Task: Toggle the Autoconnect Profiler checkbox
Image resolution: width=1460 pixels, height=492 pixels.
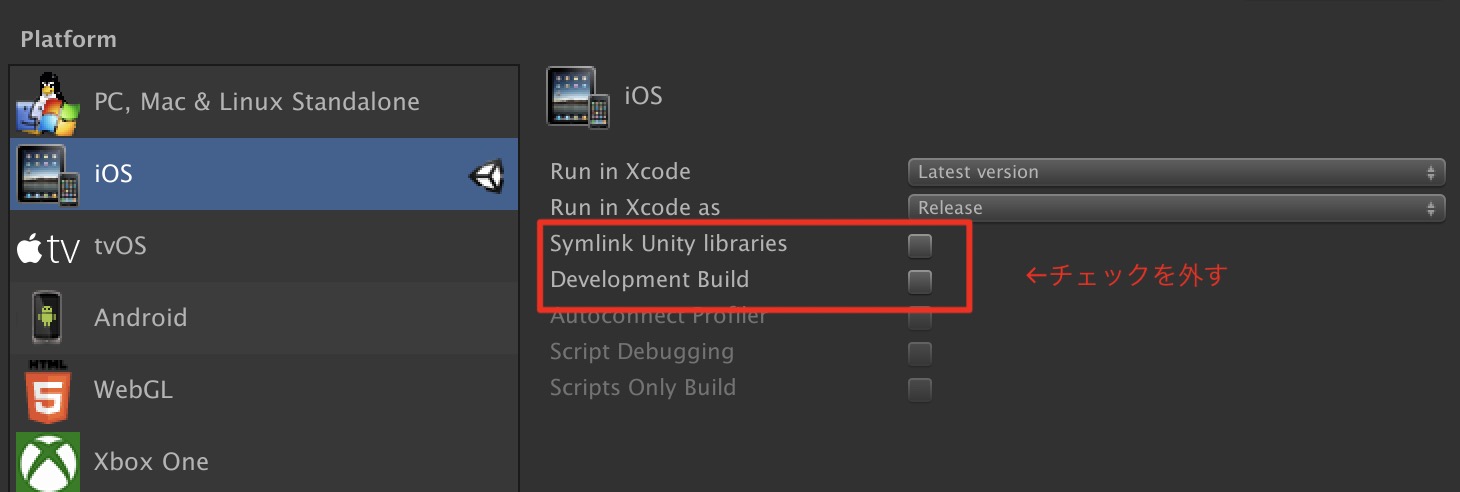Action: [x=919, y=319]
